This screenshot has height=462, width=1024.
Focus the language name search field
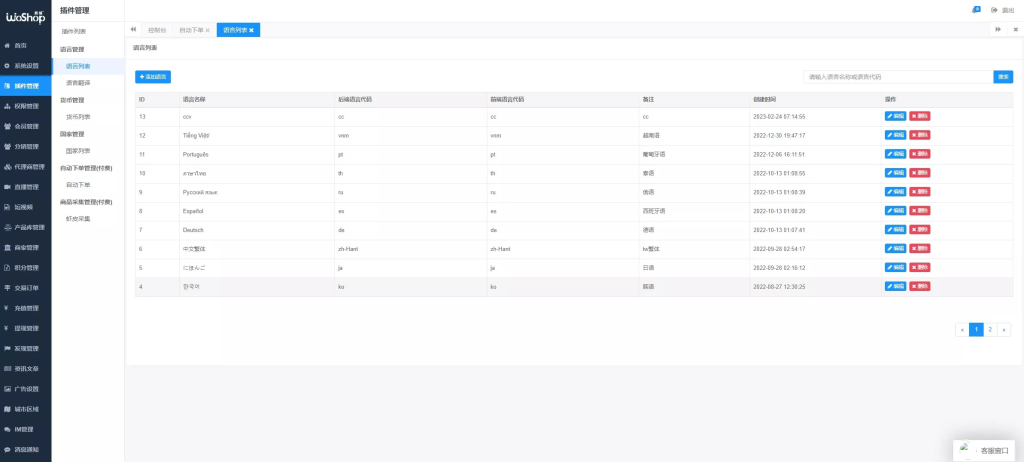point(898,77)
